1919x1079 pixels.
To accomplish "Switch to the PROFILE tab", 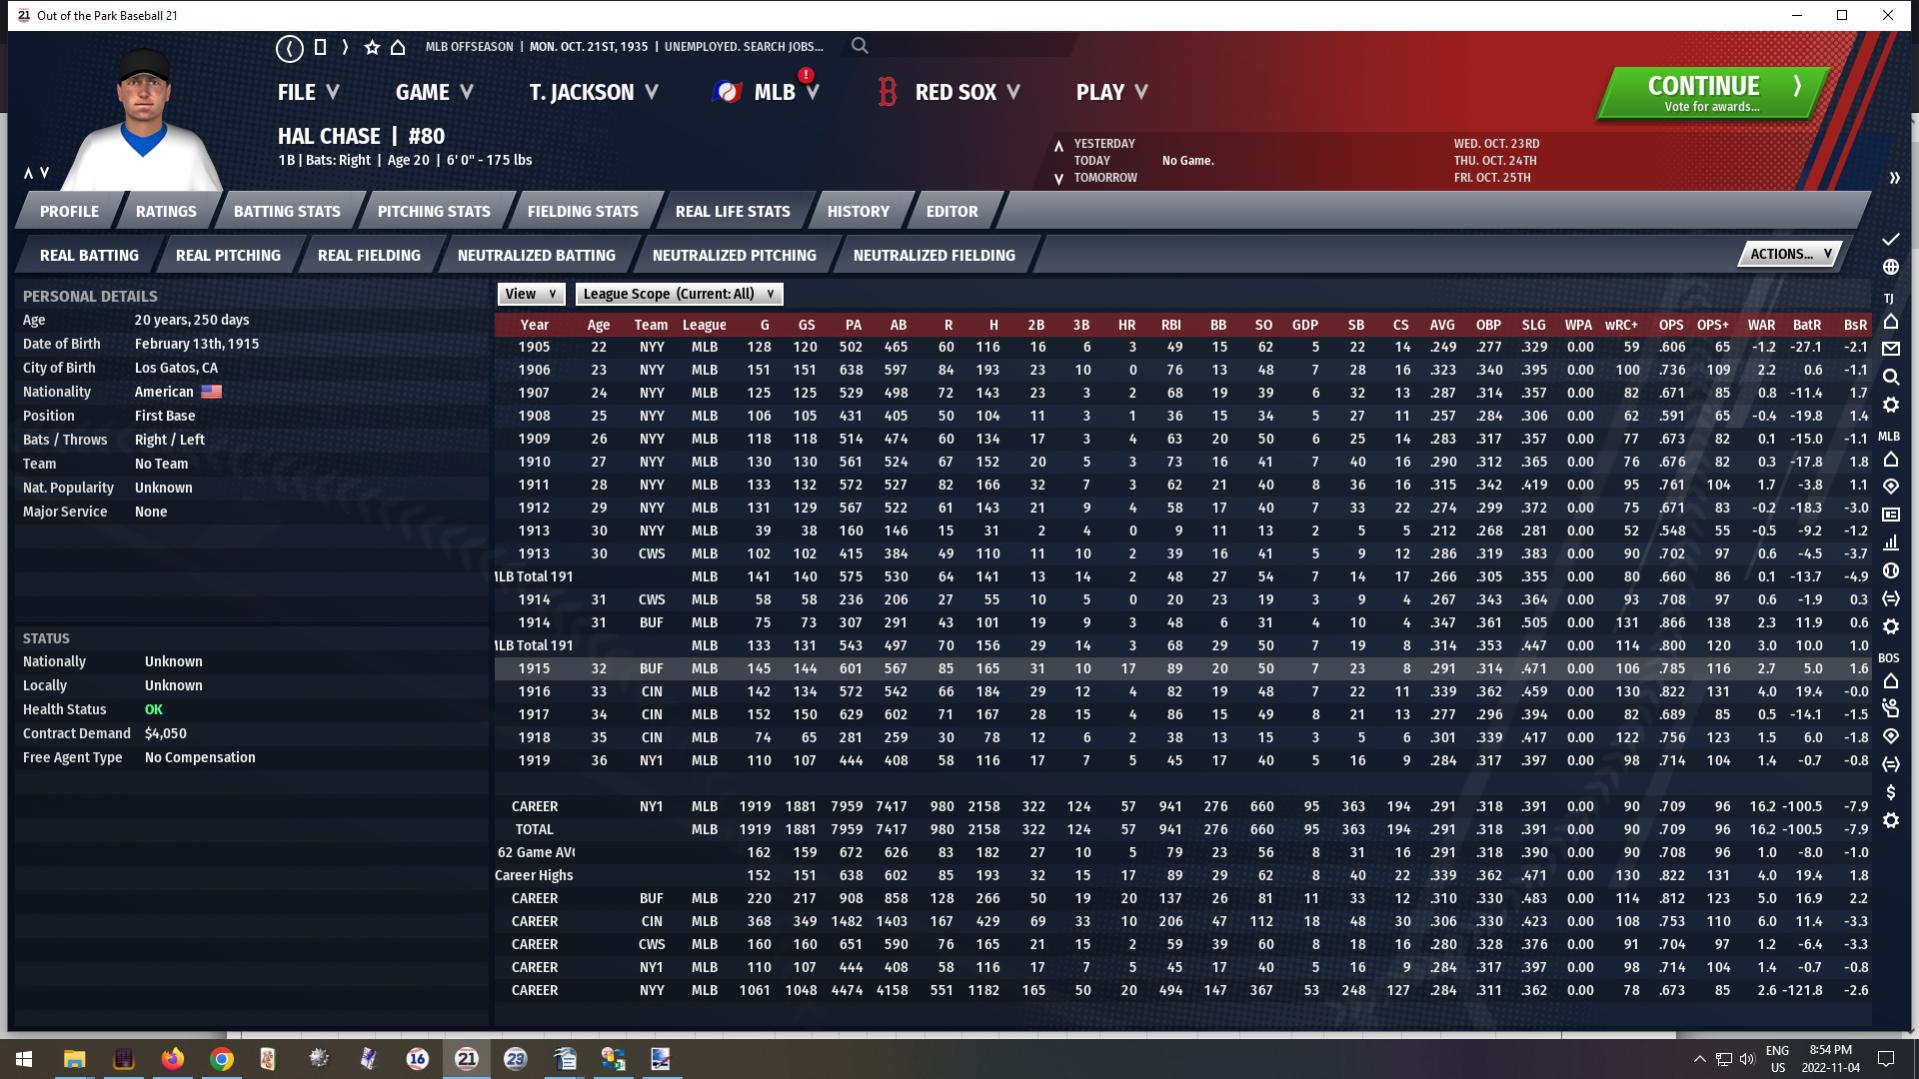I will [69, 211].
